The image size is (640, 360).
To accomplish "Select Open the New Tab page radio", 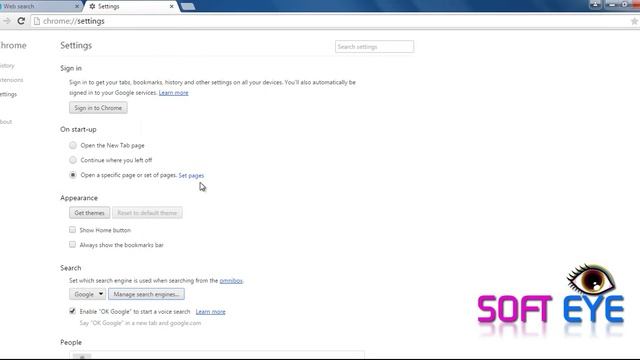I will pyautogui.click(x=73, y=145).
